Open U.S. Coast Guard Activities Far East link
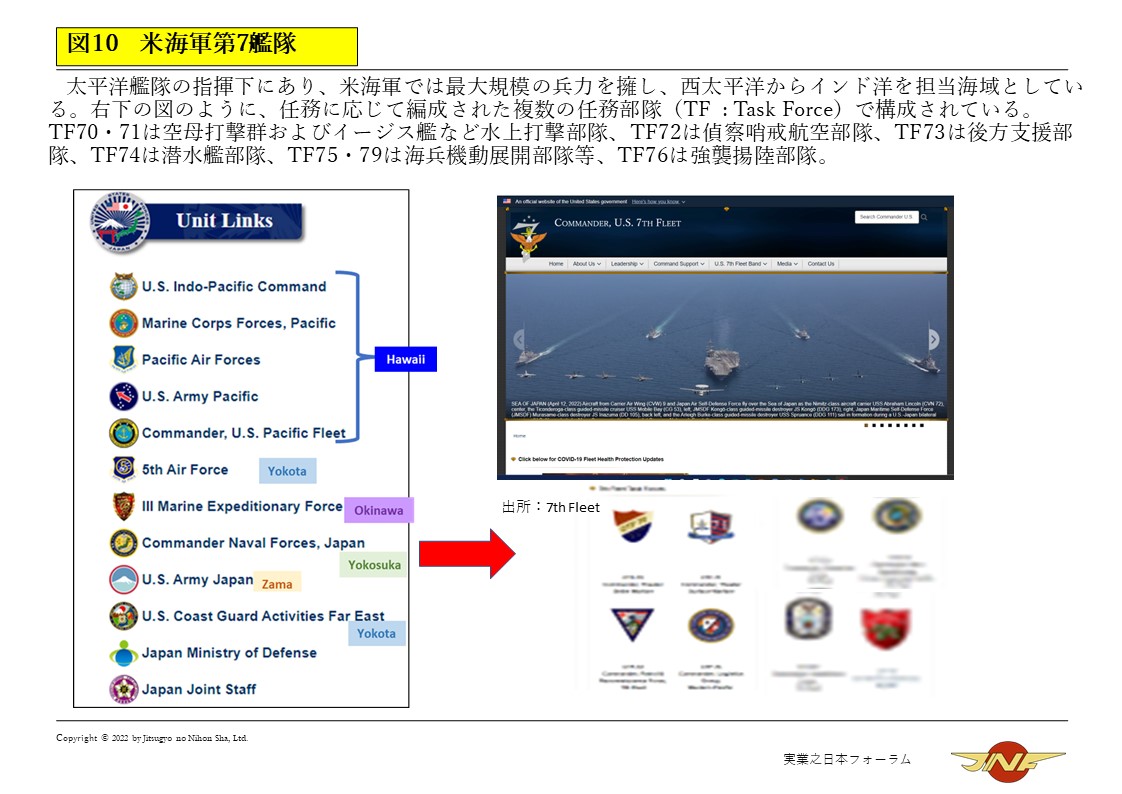1122x794 pixels. (263, 617)
